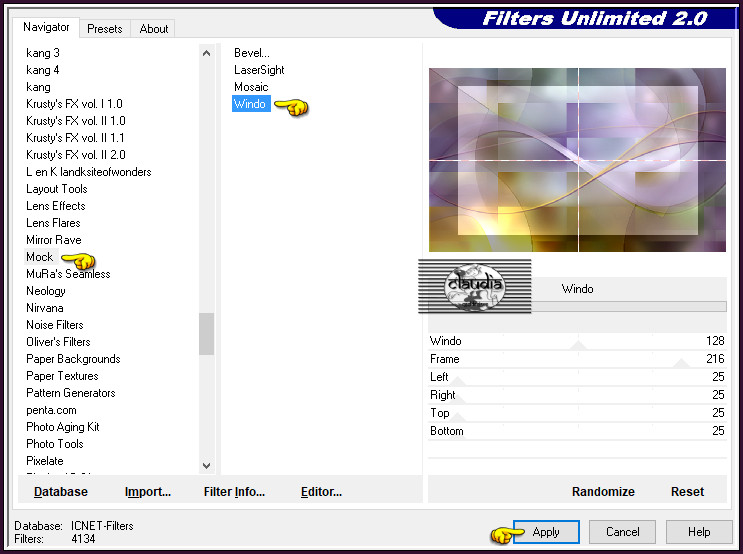Select Krusty's FX vol. II 1.1

(x=75, y=138)
